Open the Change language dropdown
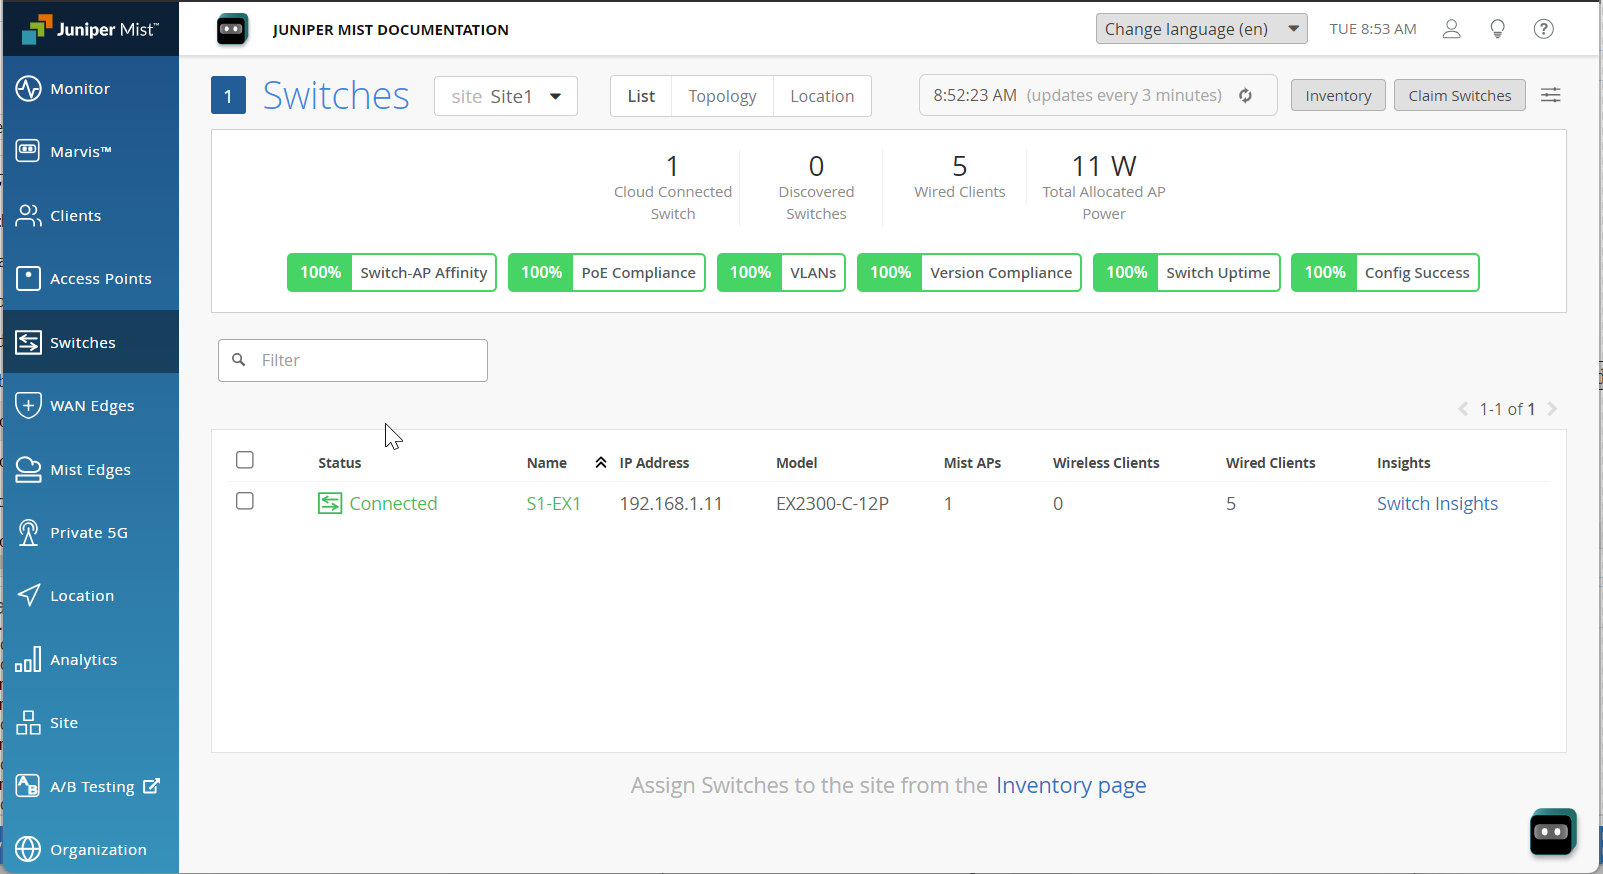1603x874 pixels. tap(1201, 29)
